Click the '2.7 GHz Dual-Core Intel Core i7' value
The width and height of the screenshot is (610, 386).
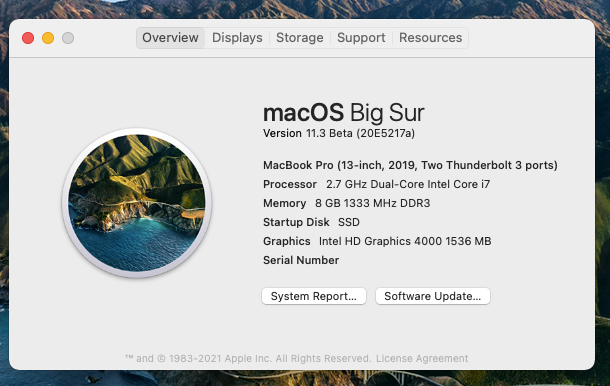point(408,184)
